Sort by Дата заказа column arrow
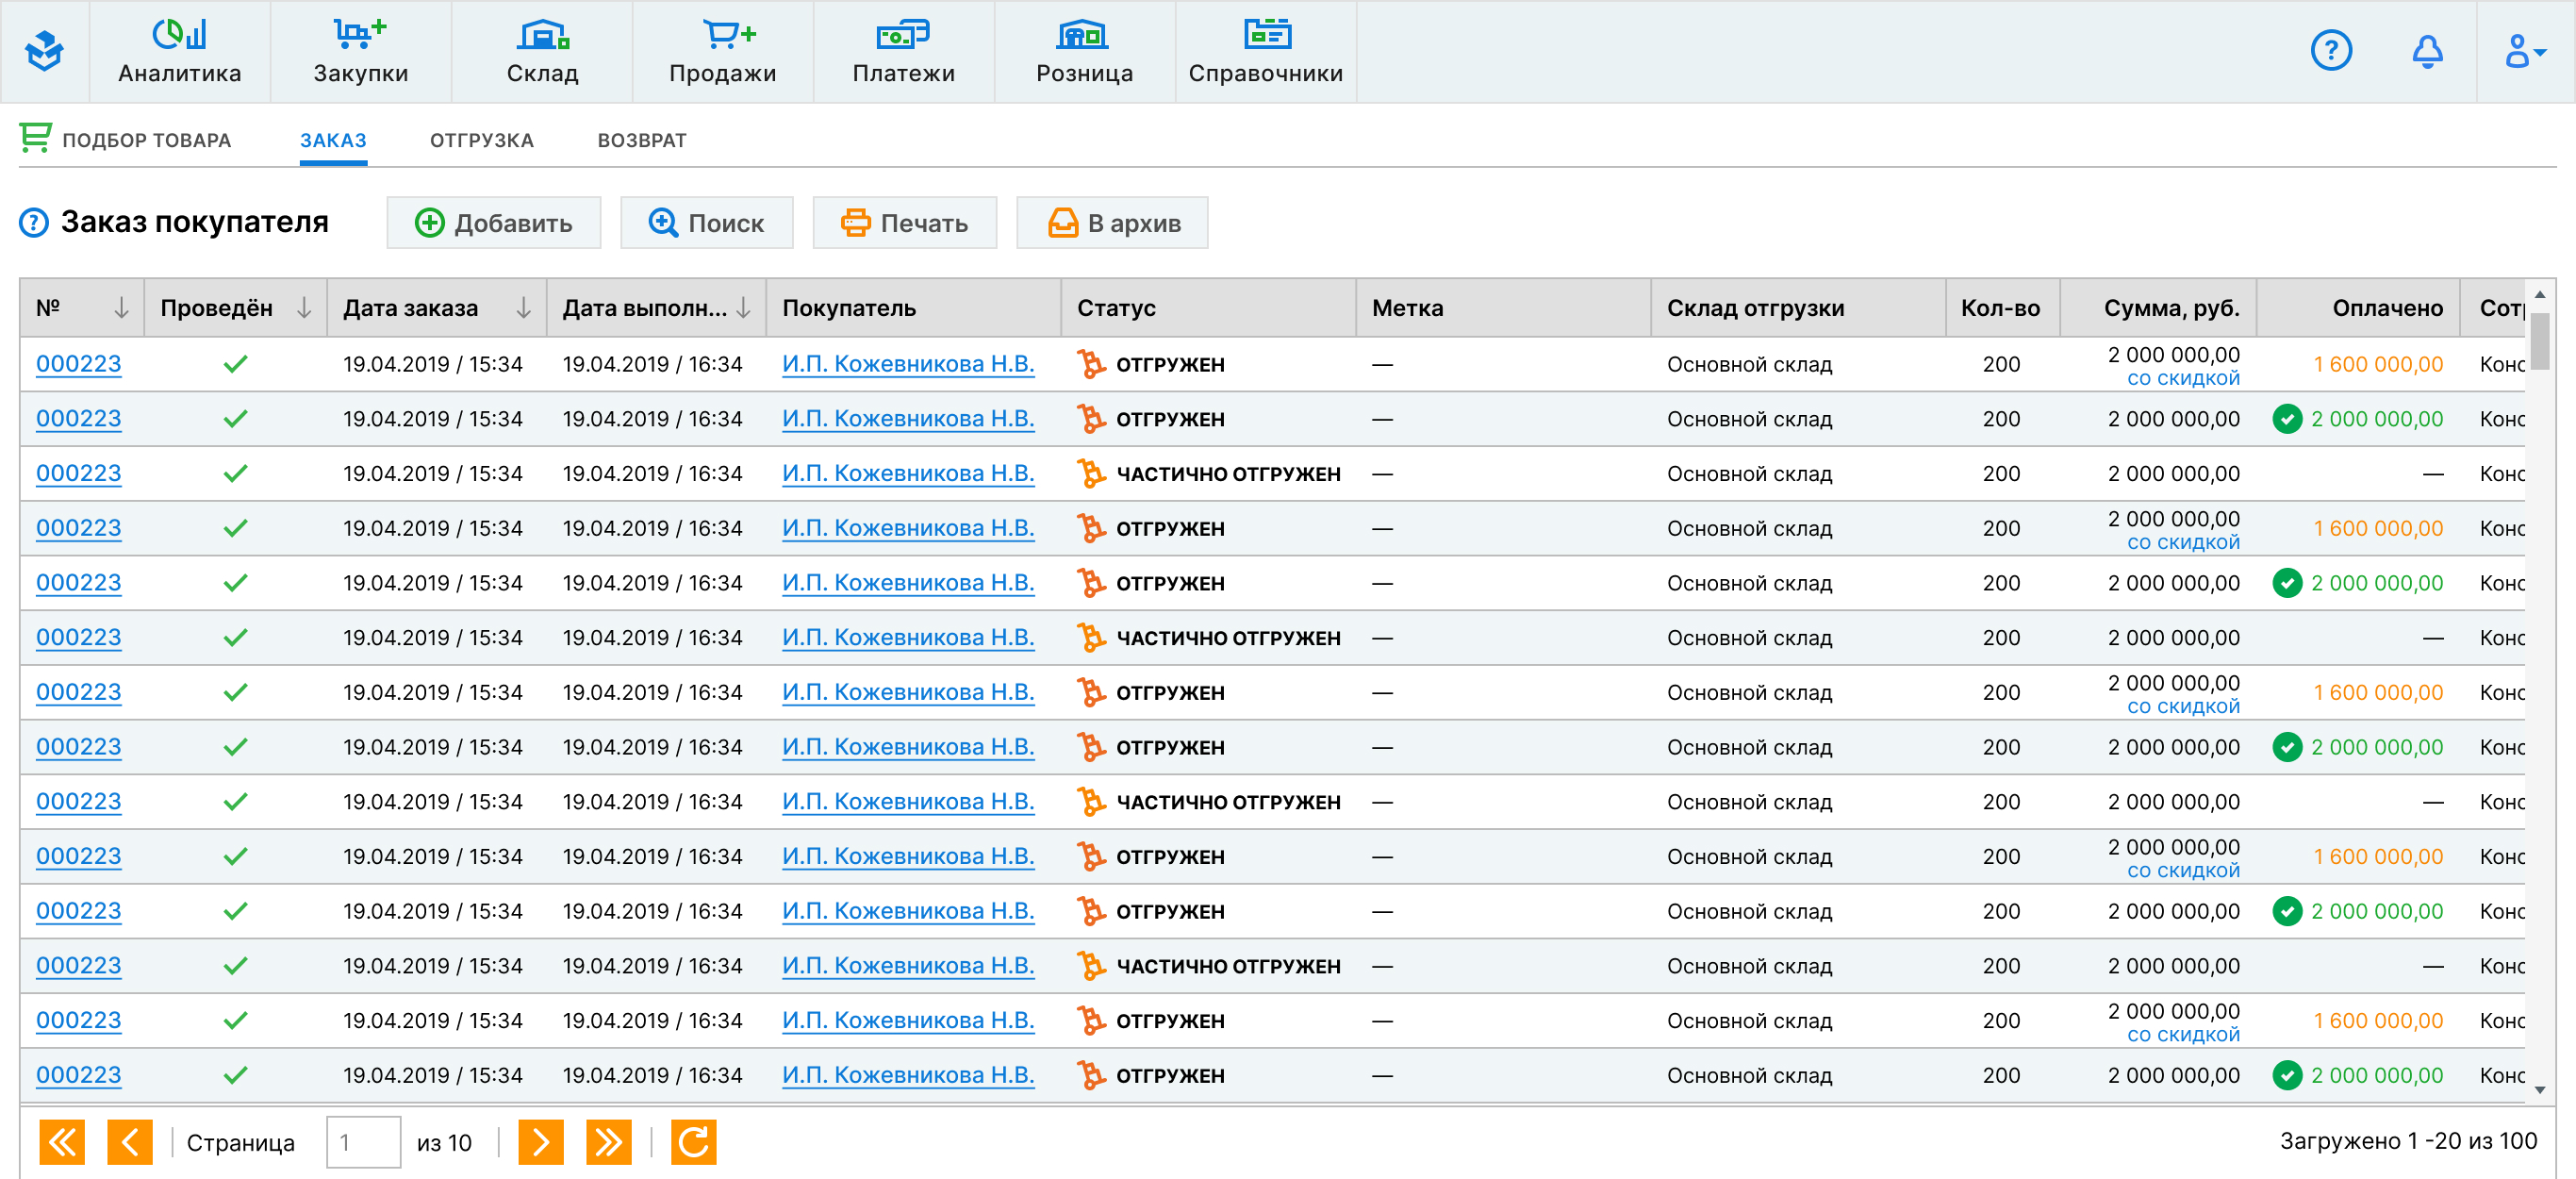The height and width of the screenshot is (1179, 2576). point(523,308)
